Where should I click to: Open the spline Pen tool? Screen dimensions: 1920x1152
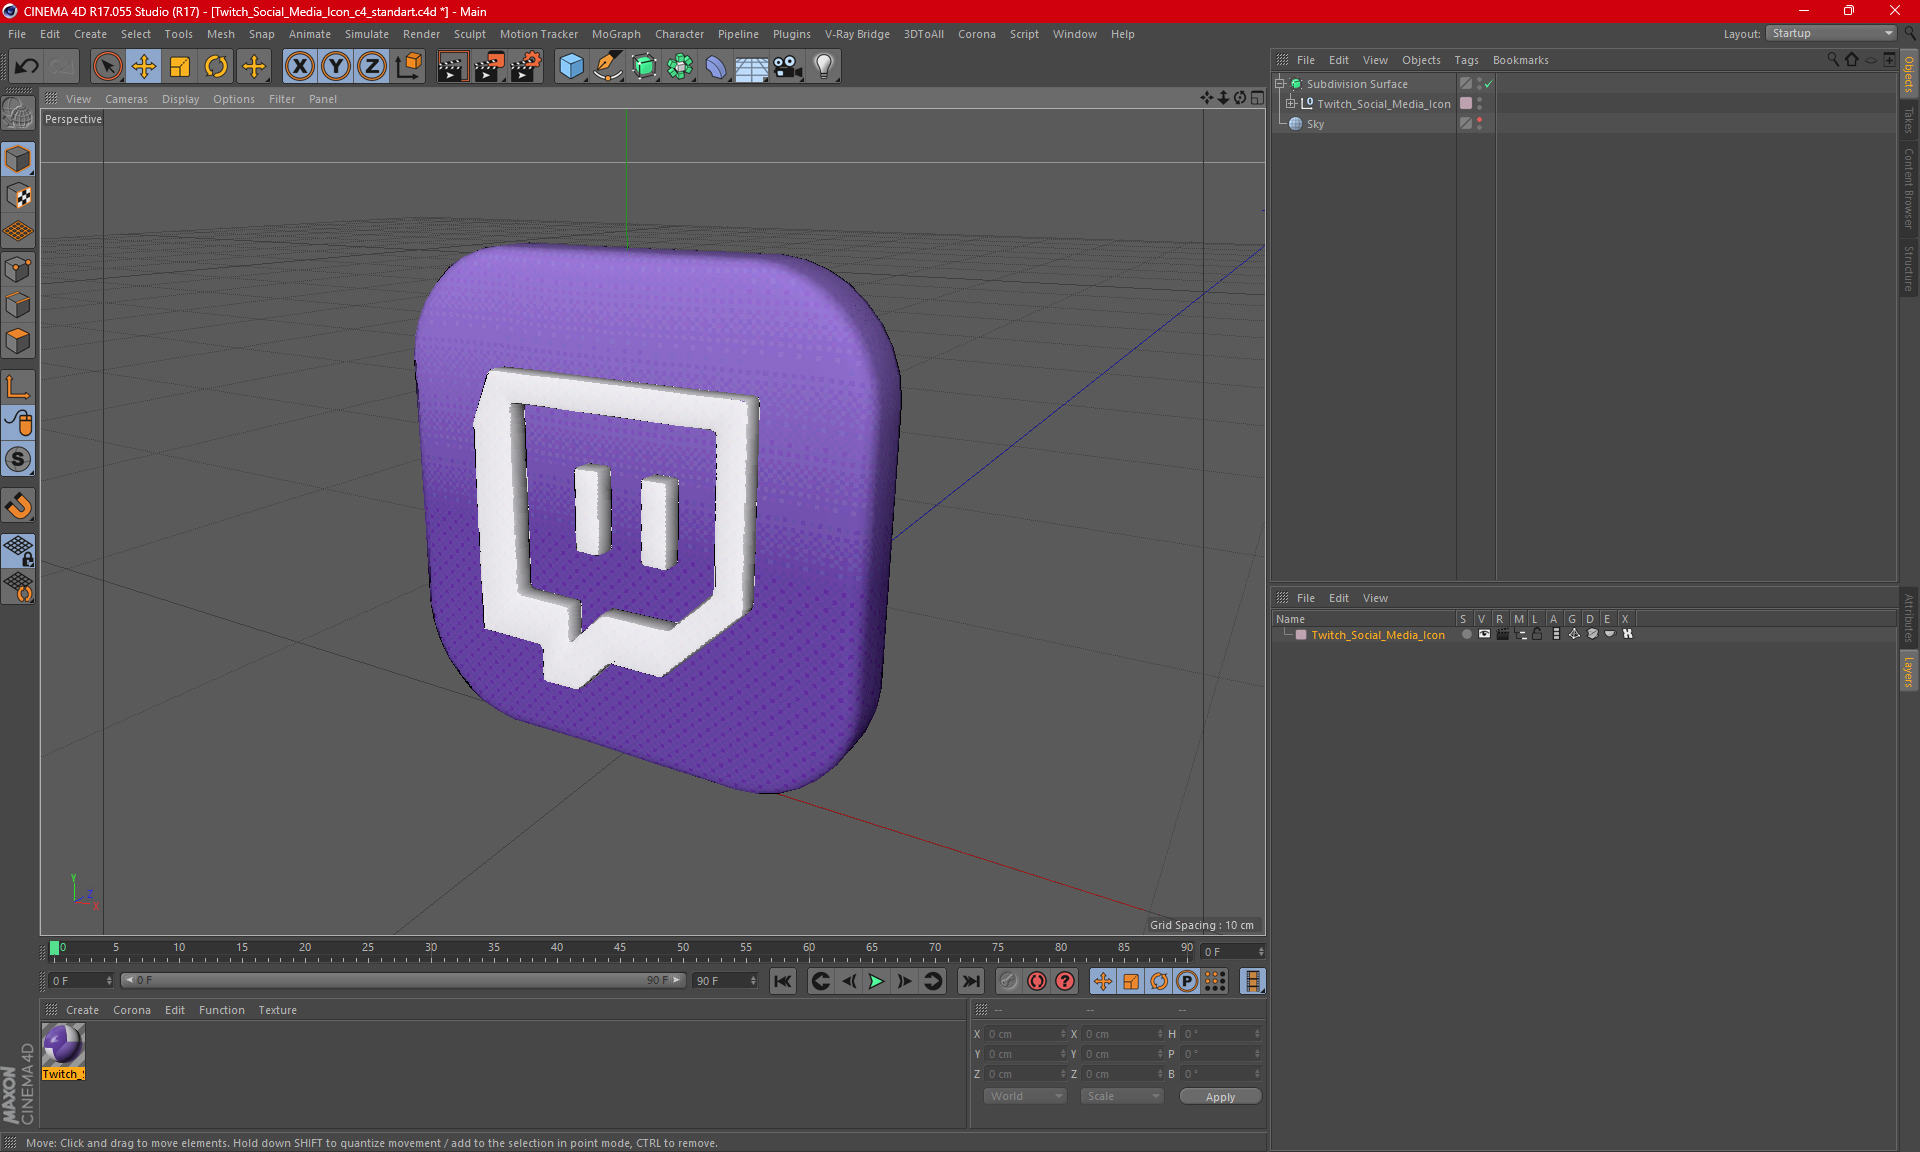coord(608,67)
